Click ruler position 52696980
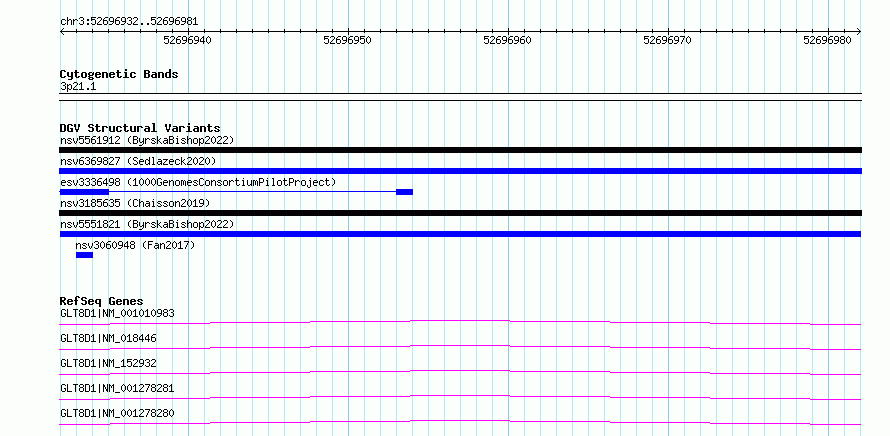Viewport: 890px width, 436px height. 828,40
